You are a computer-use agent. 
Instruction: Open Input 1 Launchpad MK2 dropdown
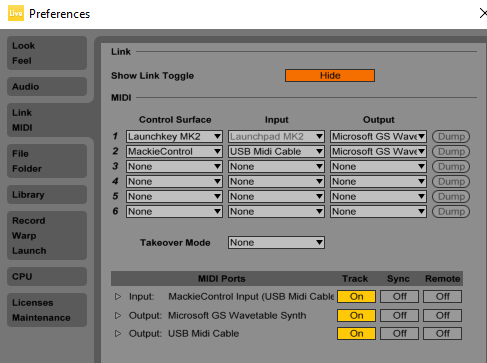click(x=276, y=136)
